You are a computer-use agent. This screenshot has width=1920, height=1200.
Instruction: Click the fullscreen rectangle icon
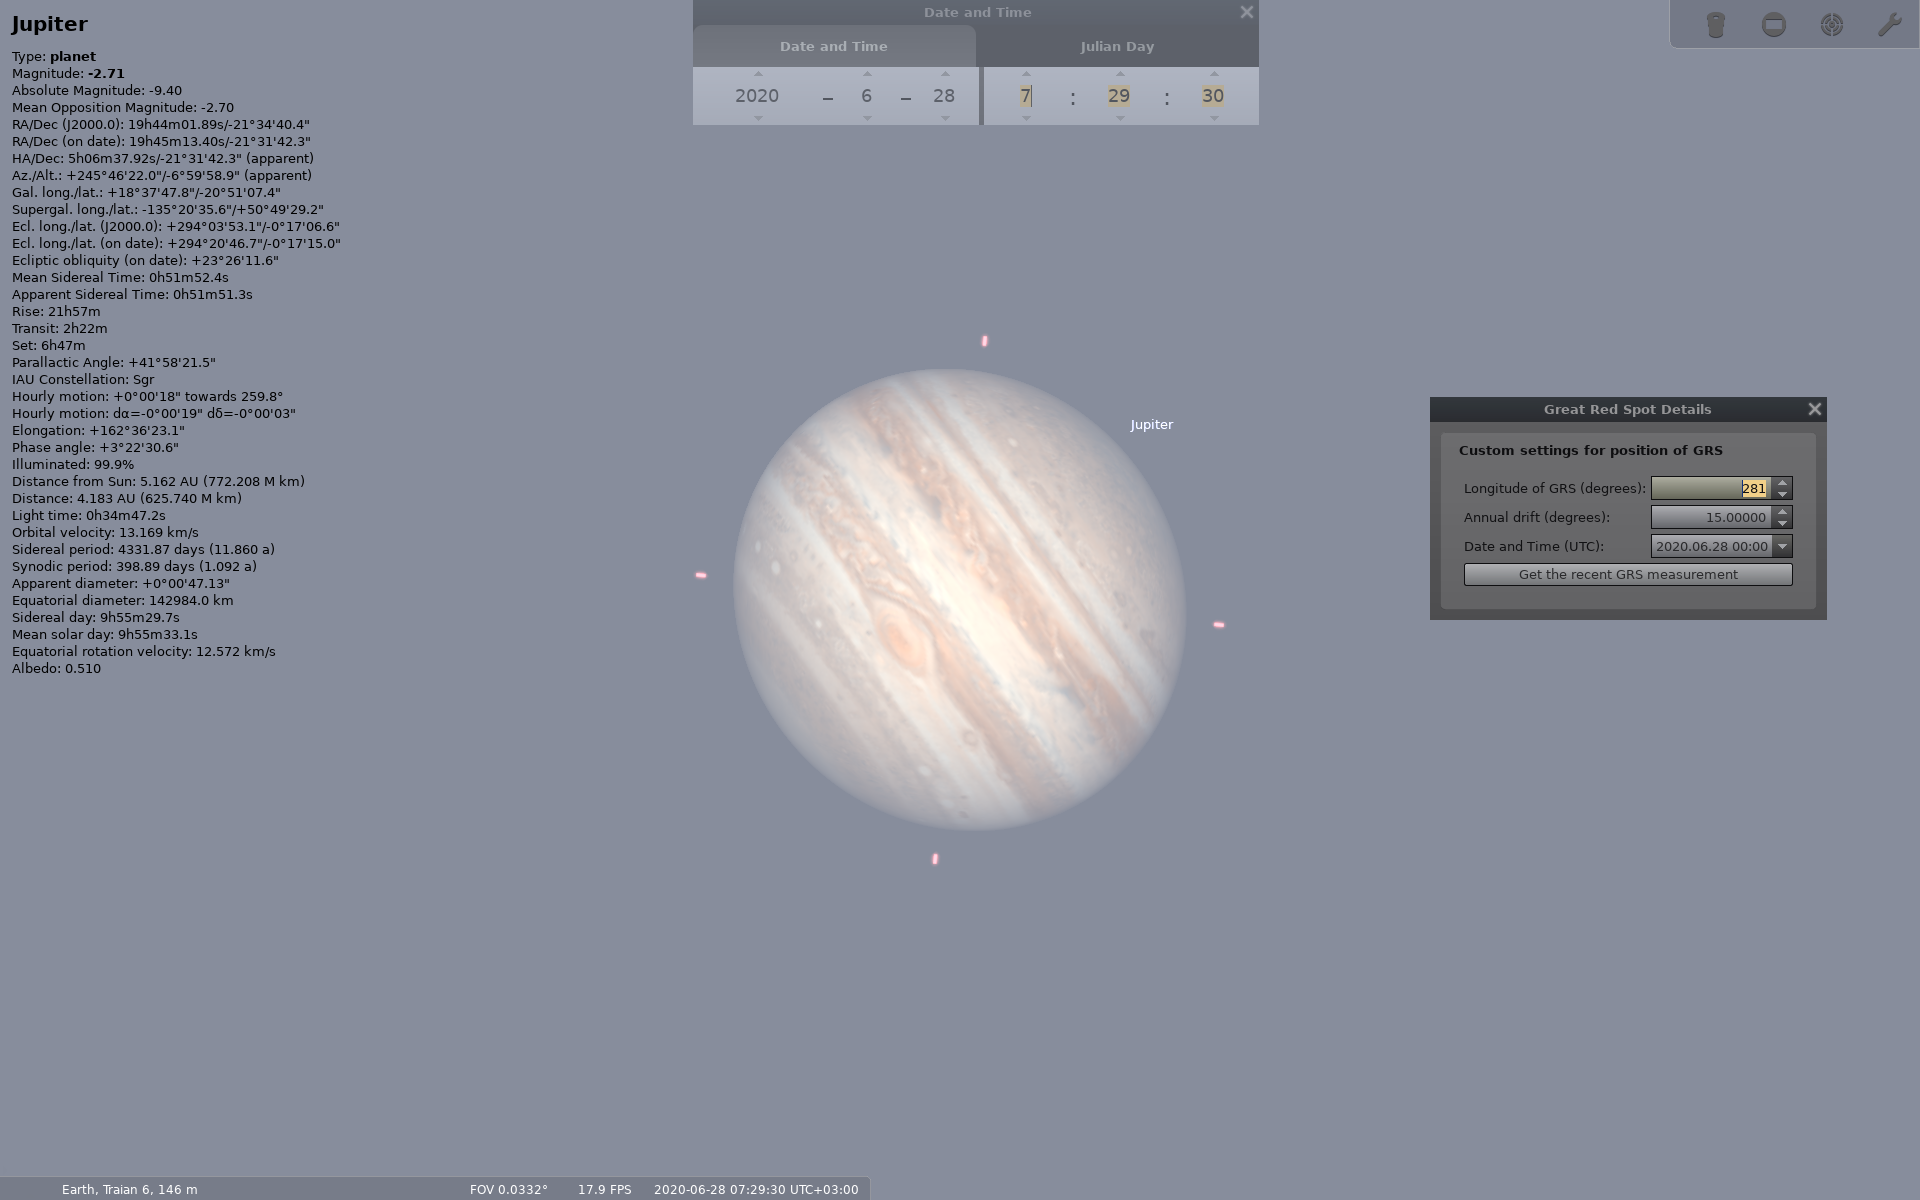(x=1774, y=24)
